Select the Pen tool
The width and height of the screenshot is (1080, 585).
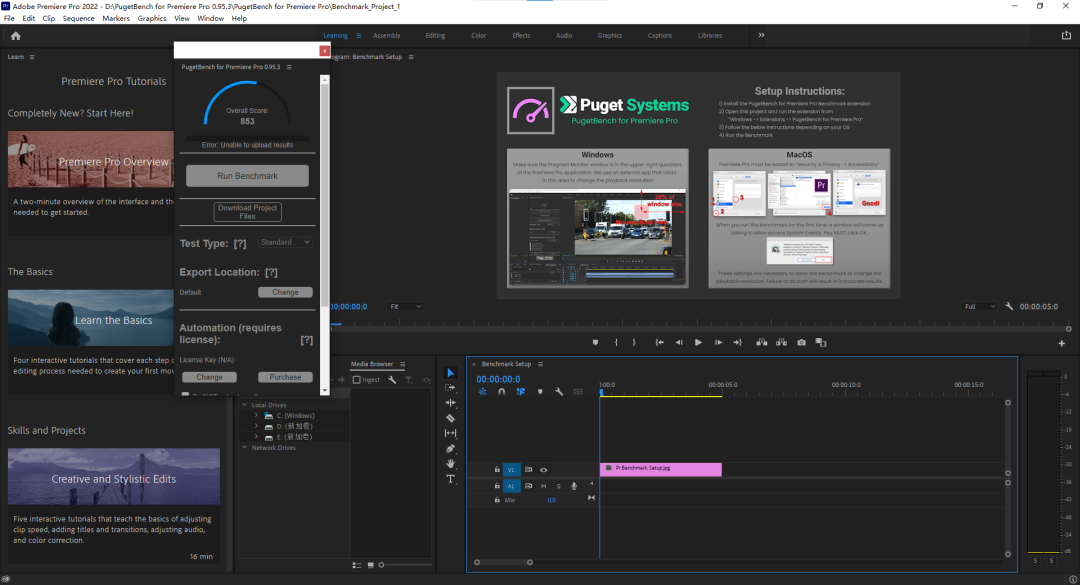(450, 449)
